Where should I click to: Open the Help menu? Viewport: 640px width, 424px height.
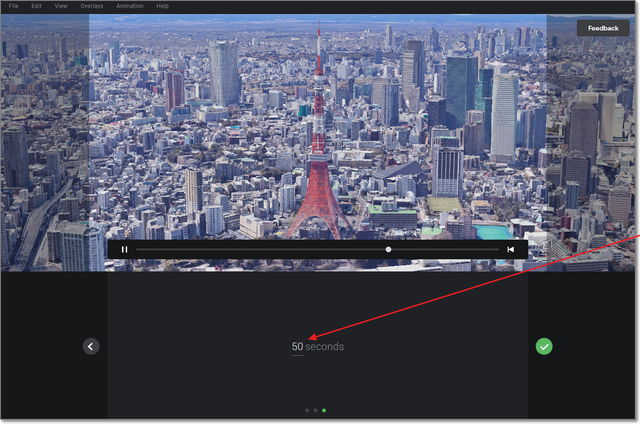tap(162, 6)
